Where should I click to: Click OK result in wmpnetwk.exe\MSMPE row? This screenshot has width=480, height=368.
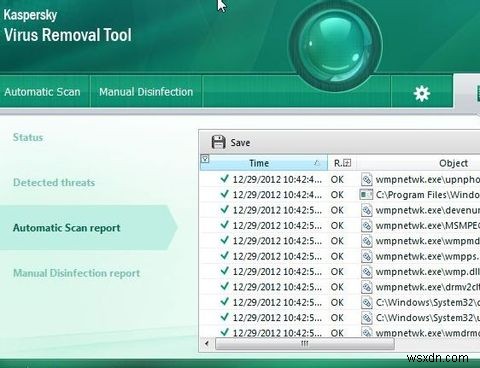coord(337,226)
